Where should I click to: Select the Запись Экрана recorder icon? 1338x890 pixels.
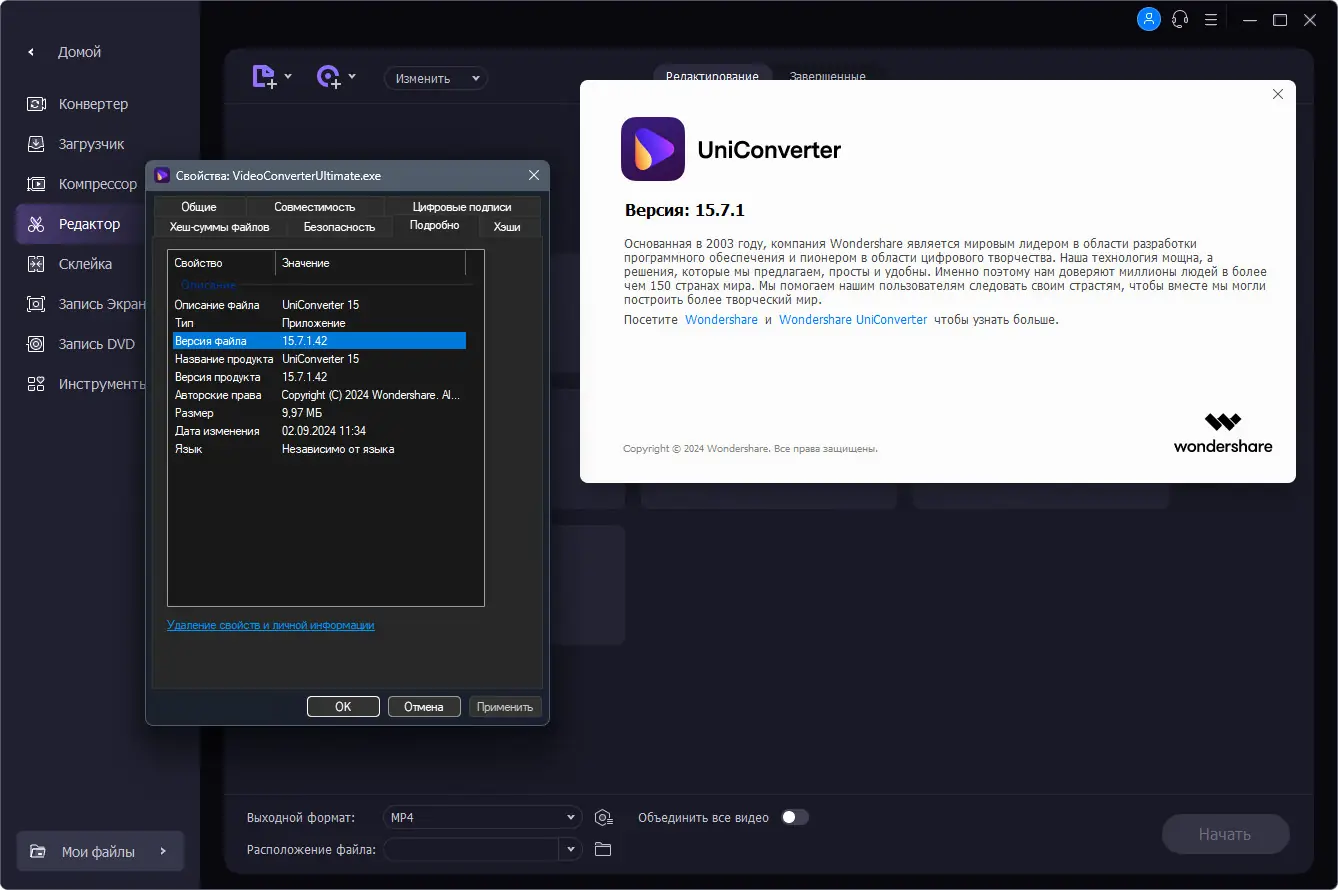coord(36,304)
